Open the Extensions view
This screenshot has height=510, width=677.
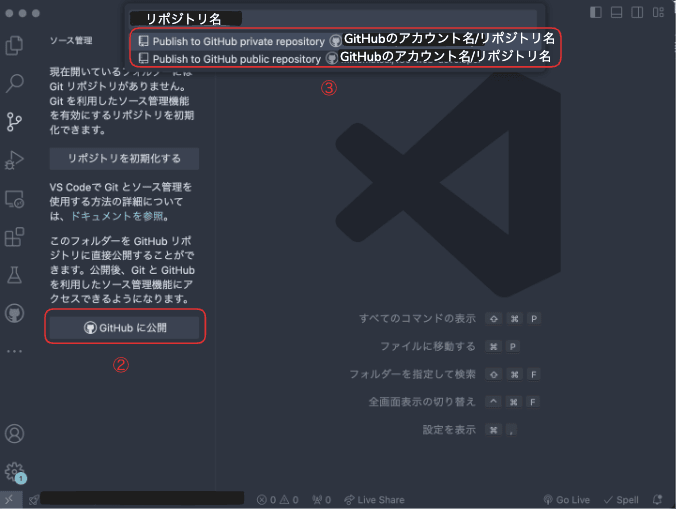pos(14,237)
